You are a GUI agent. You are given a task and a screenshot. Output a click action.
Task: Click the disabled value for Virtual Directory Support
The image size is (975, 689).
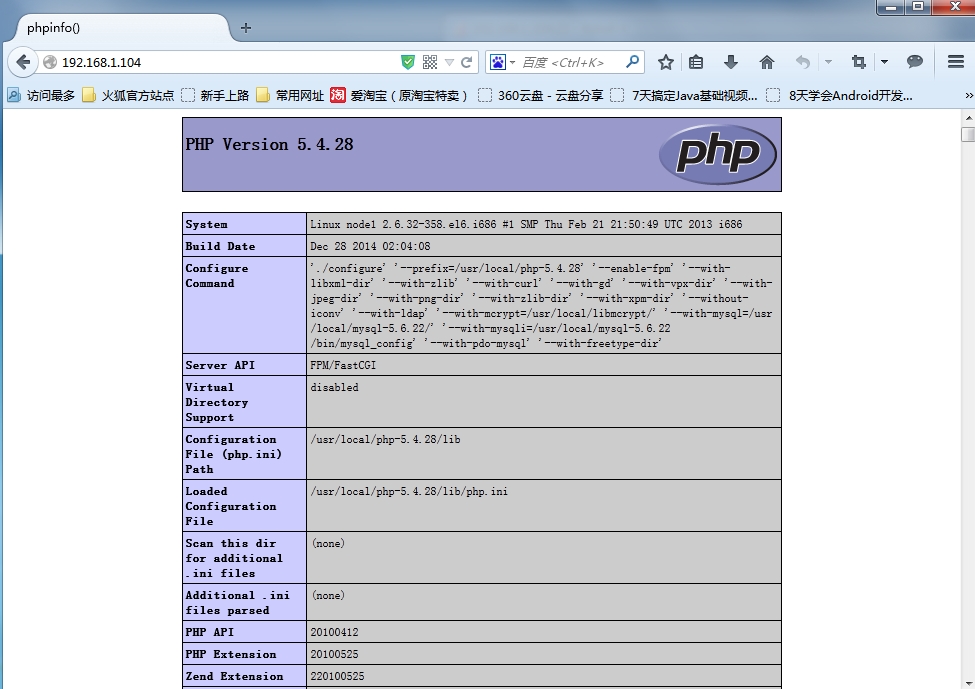(x=335, y=387)
